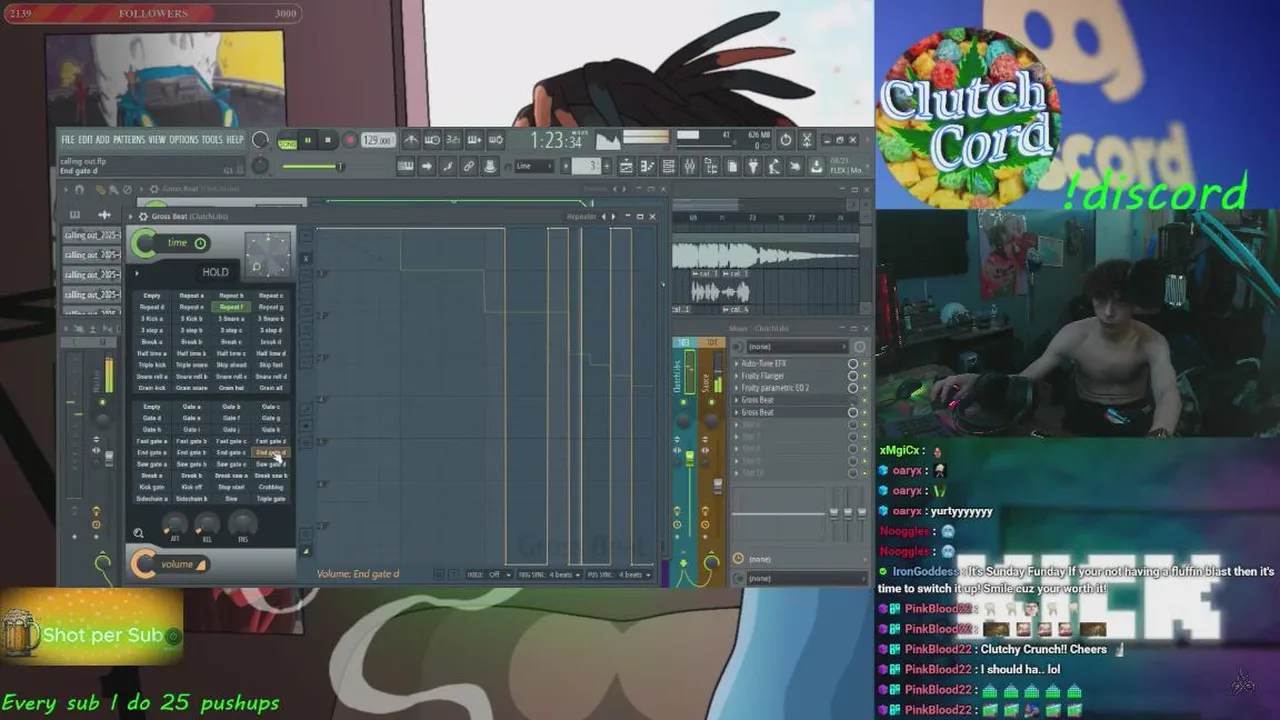Click the stop playback button
Image resolution: width=1280 pixels, height=720 pixels.
pos(328,141)
